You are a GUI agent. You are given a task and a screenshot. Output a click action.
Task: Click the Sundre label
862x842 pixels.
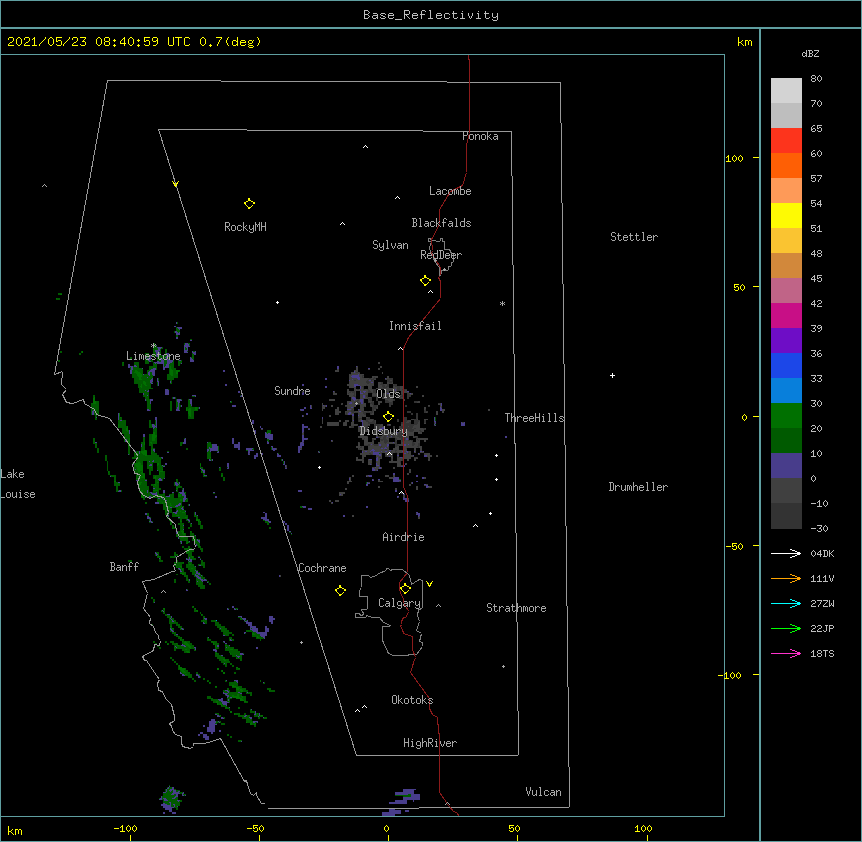(292, 391)
